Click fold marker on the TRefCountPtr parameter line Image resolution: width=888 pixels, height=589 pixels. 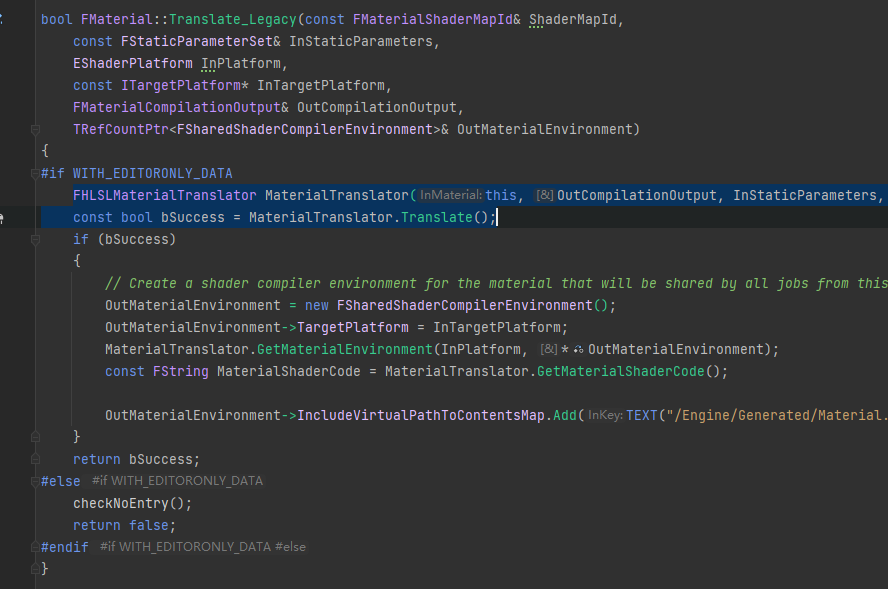coord(35,129)
